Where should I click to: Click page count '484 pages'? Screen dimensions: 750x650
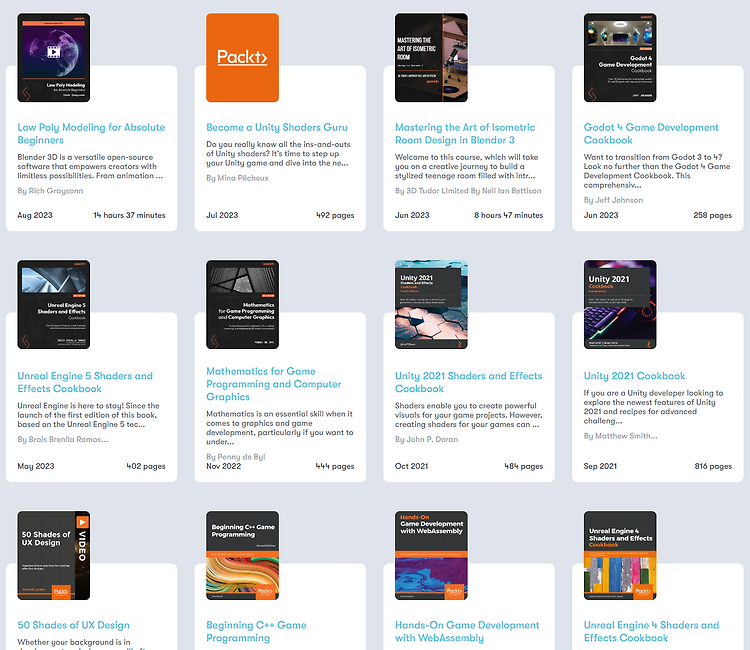[524, 466]
